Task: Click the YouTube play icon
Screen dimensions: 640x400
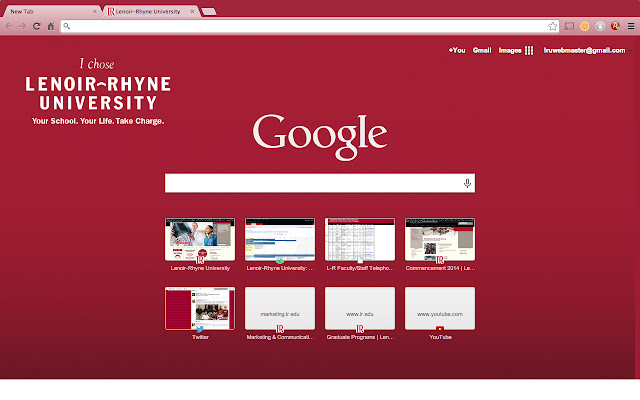Action: (440, 329)
